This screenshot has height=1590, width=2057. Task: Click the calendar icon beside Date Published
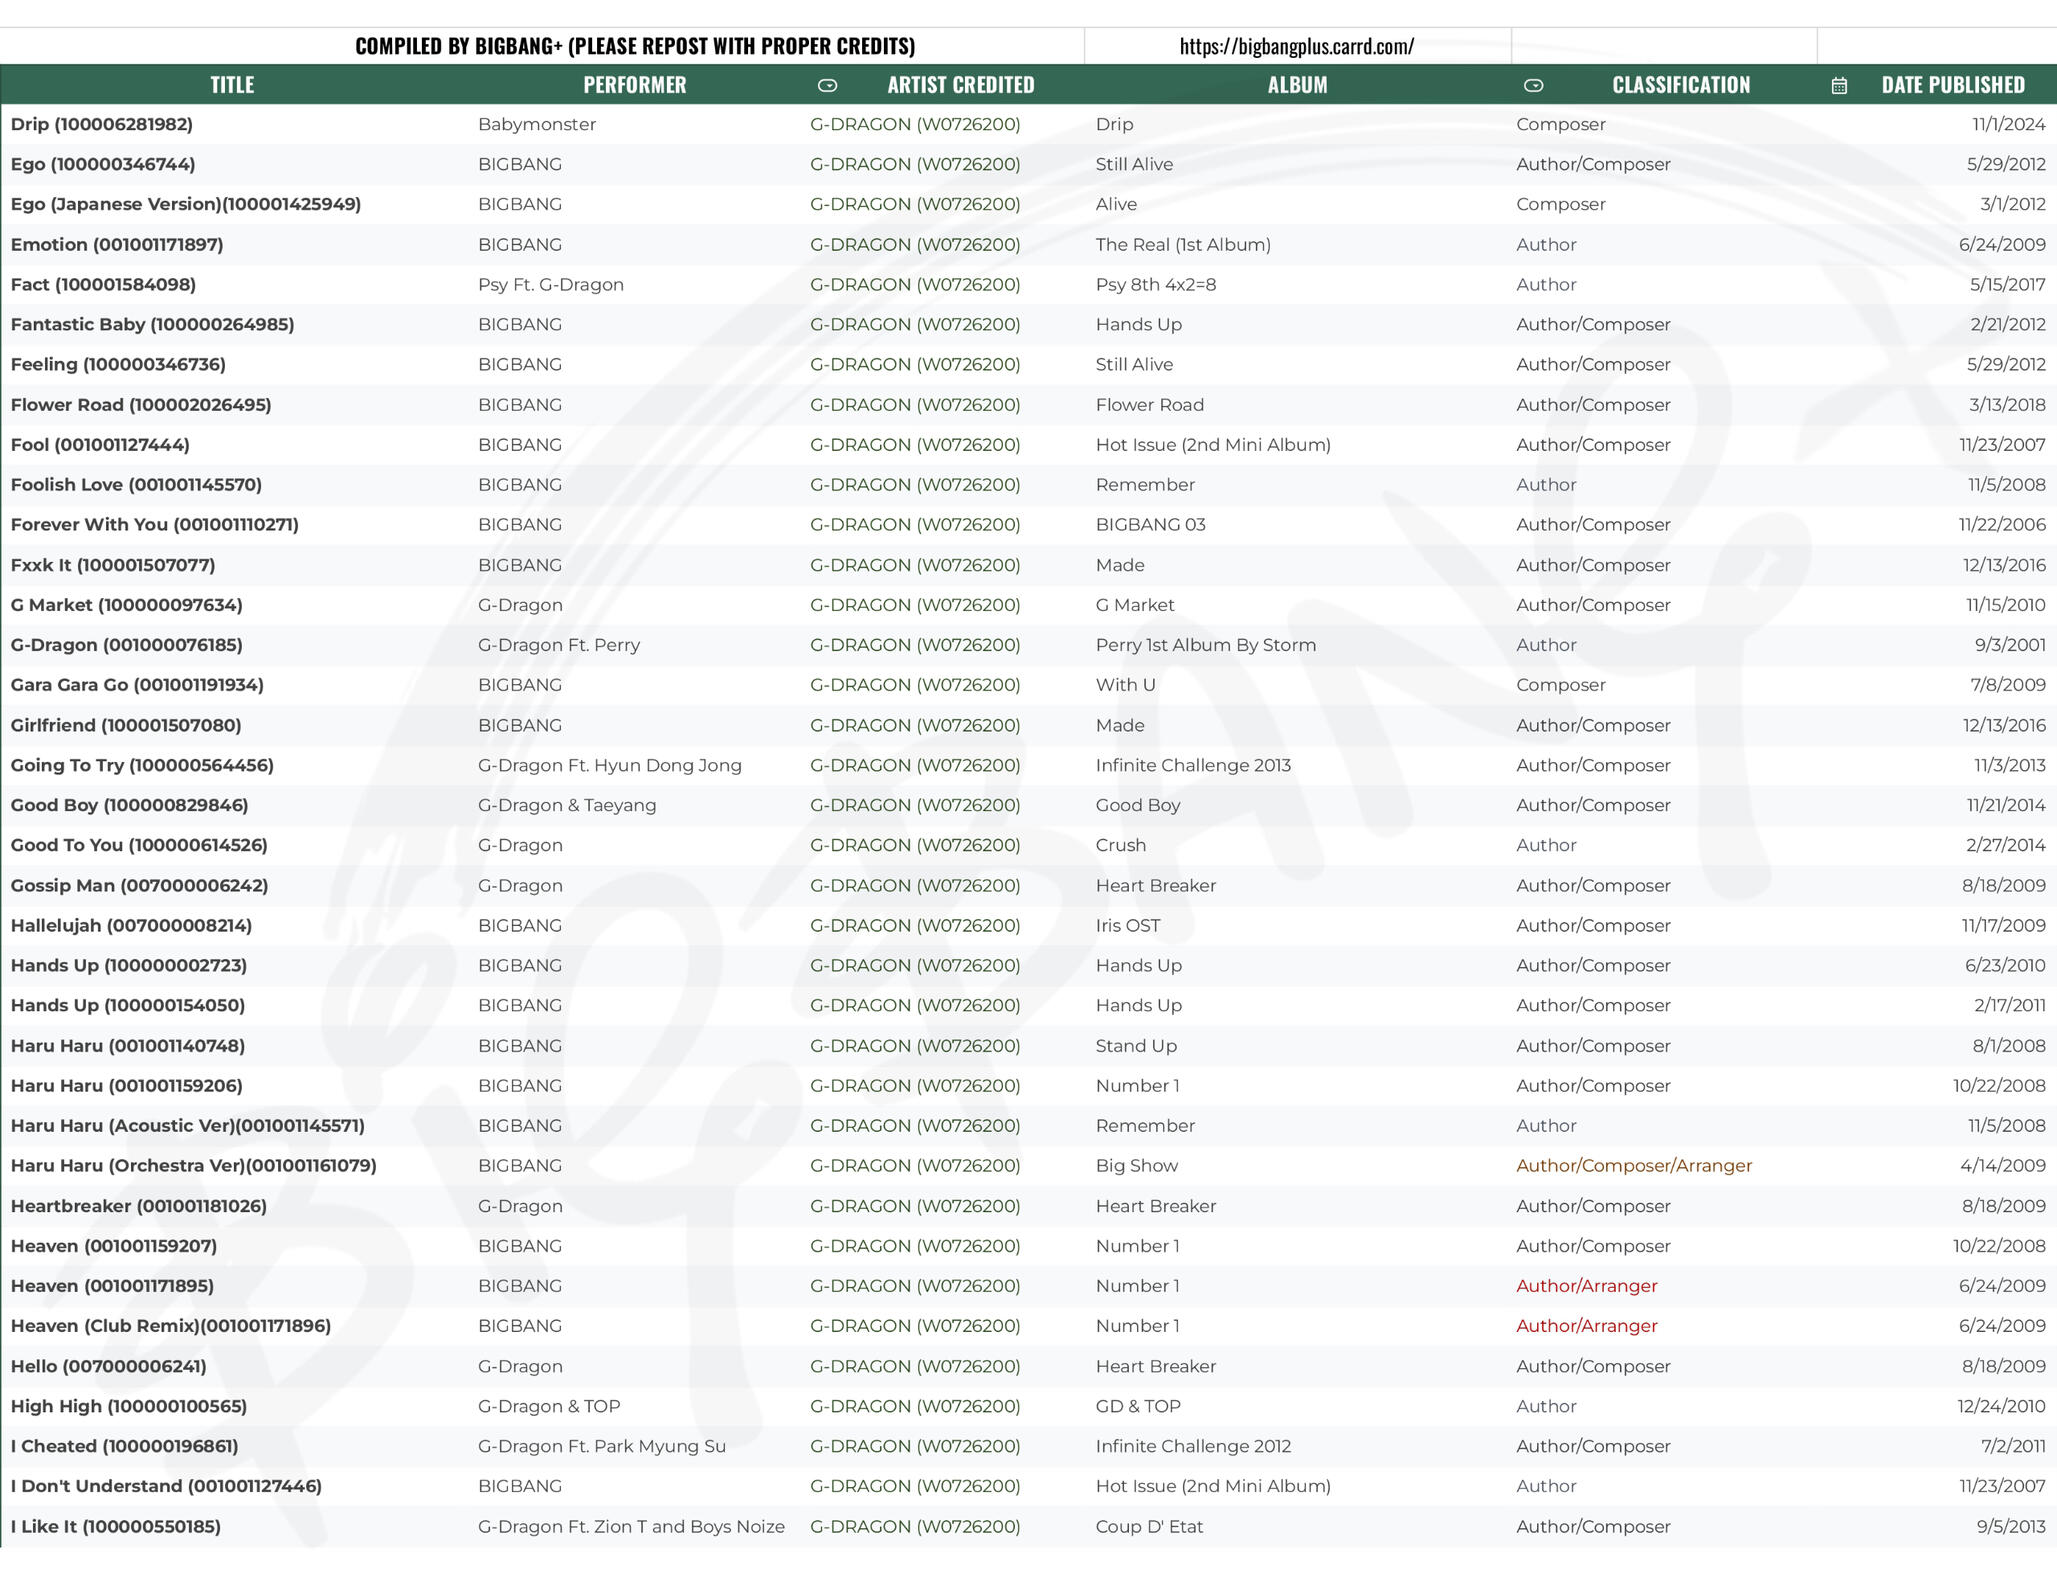pos(1839,85)
